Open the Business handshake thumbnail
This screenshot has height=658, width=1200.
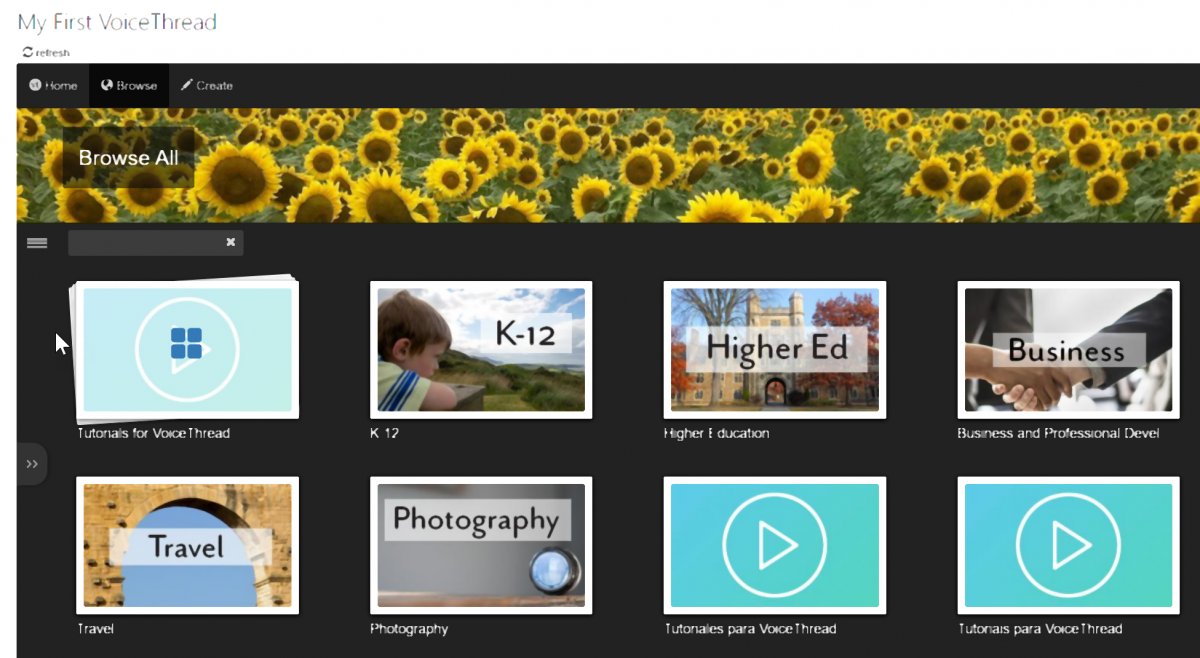(x=1068, y=350)
